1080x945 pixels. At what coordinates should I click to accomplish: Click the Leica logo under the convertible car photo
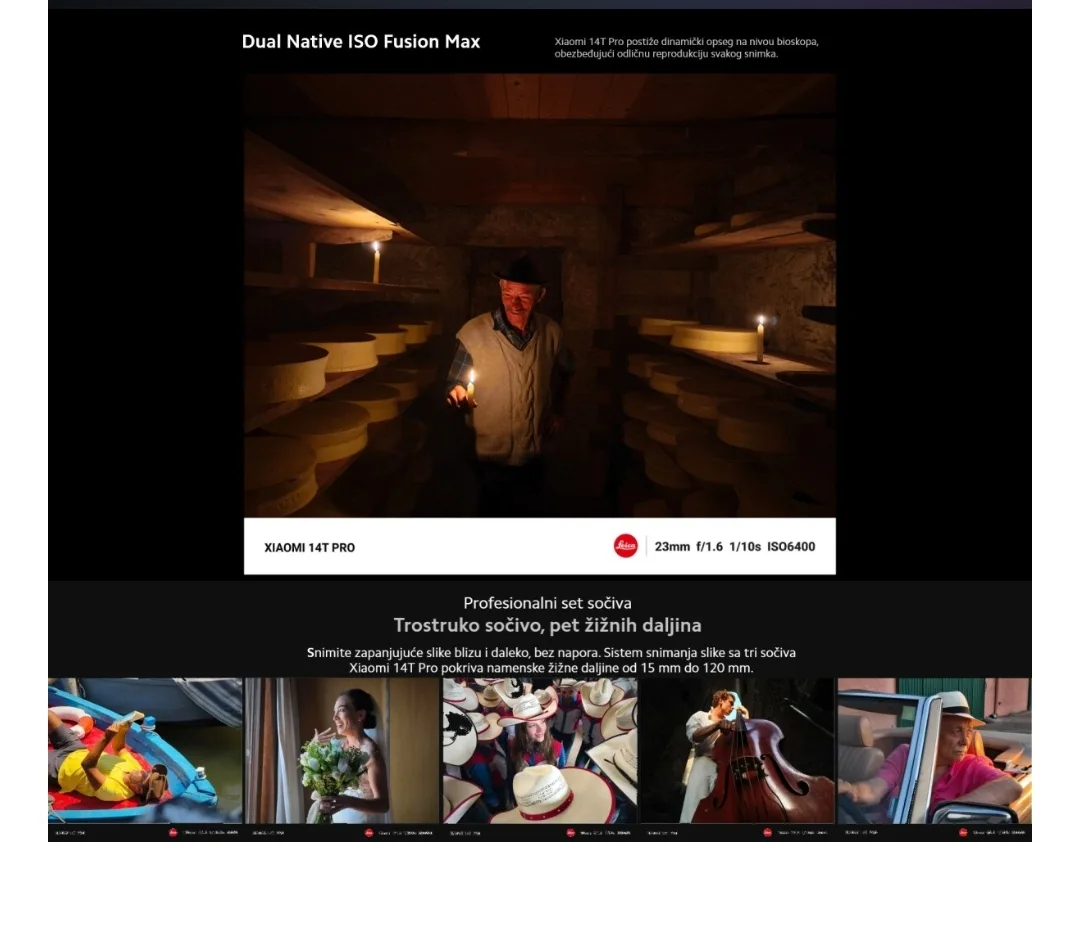point(963,832)
